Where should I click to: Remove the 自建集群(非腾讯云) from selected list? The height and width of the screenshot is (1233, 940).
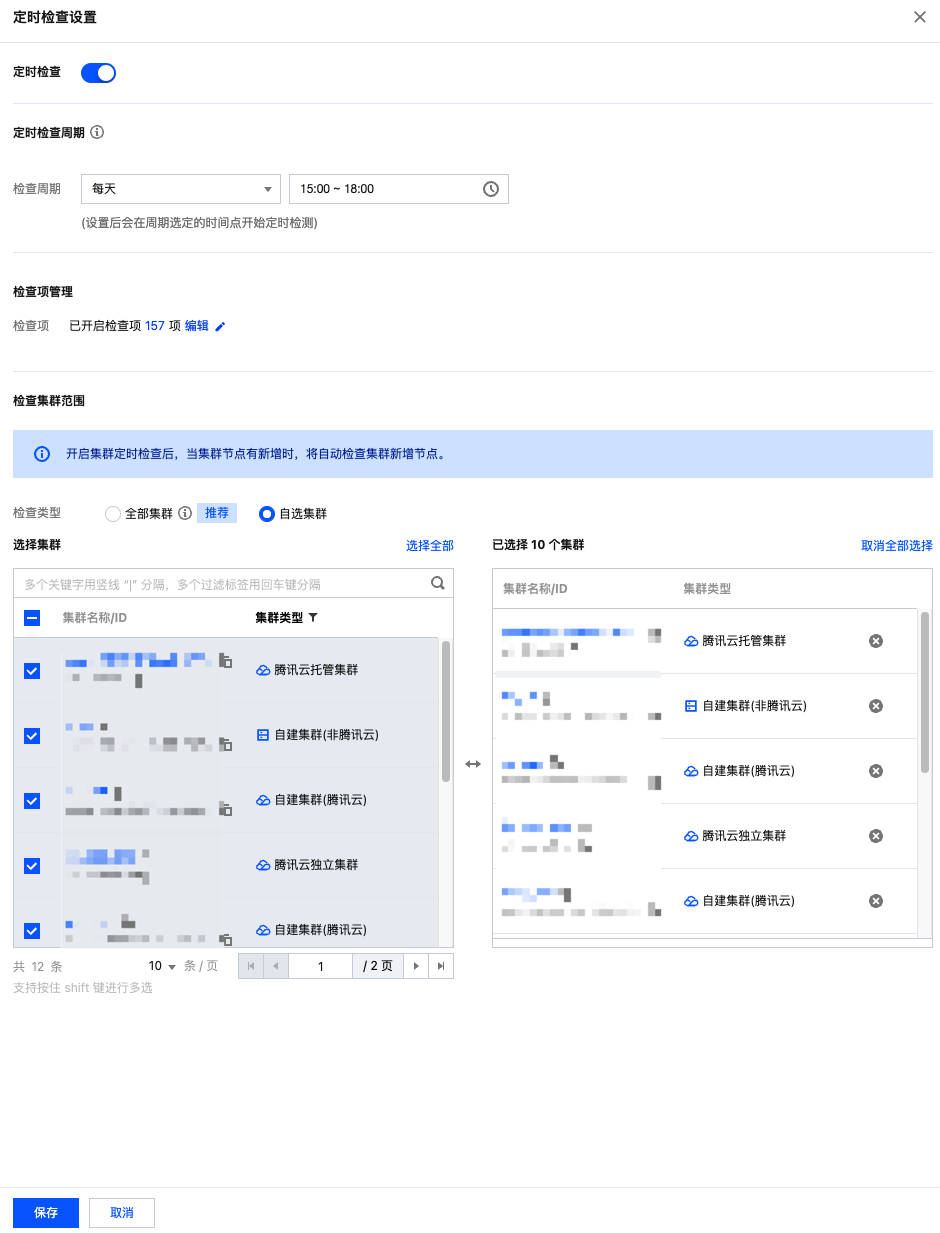[875, 706]
